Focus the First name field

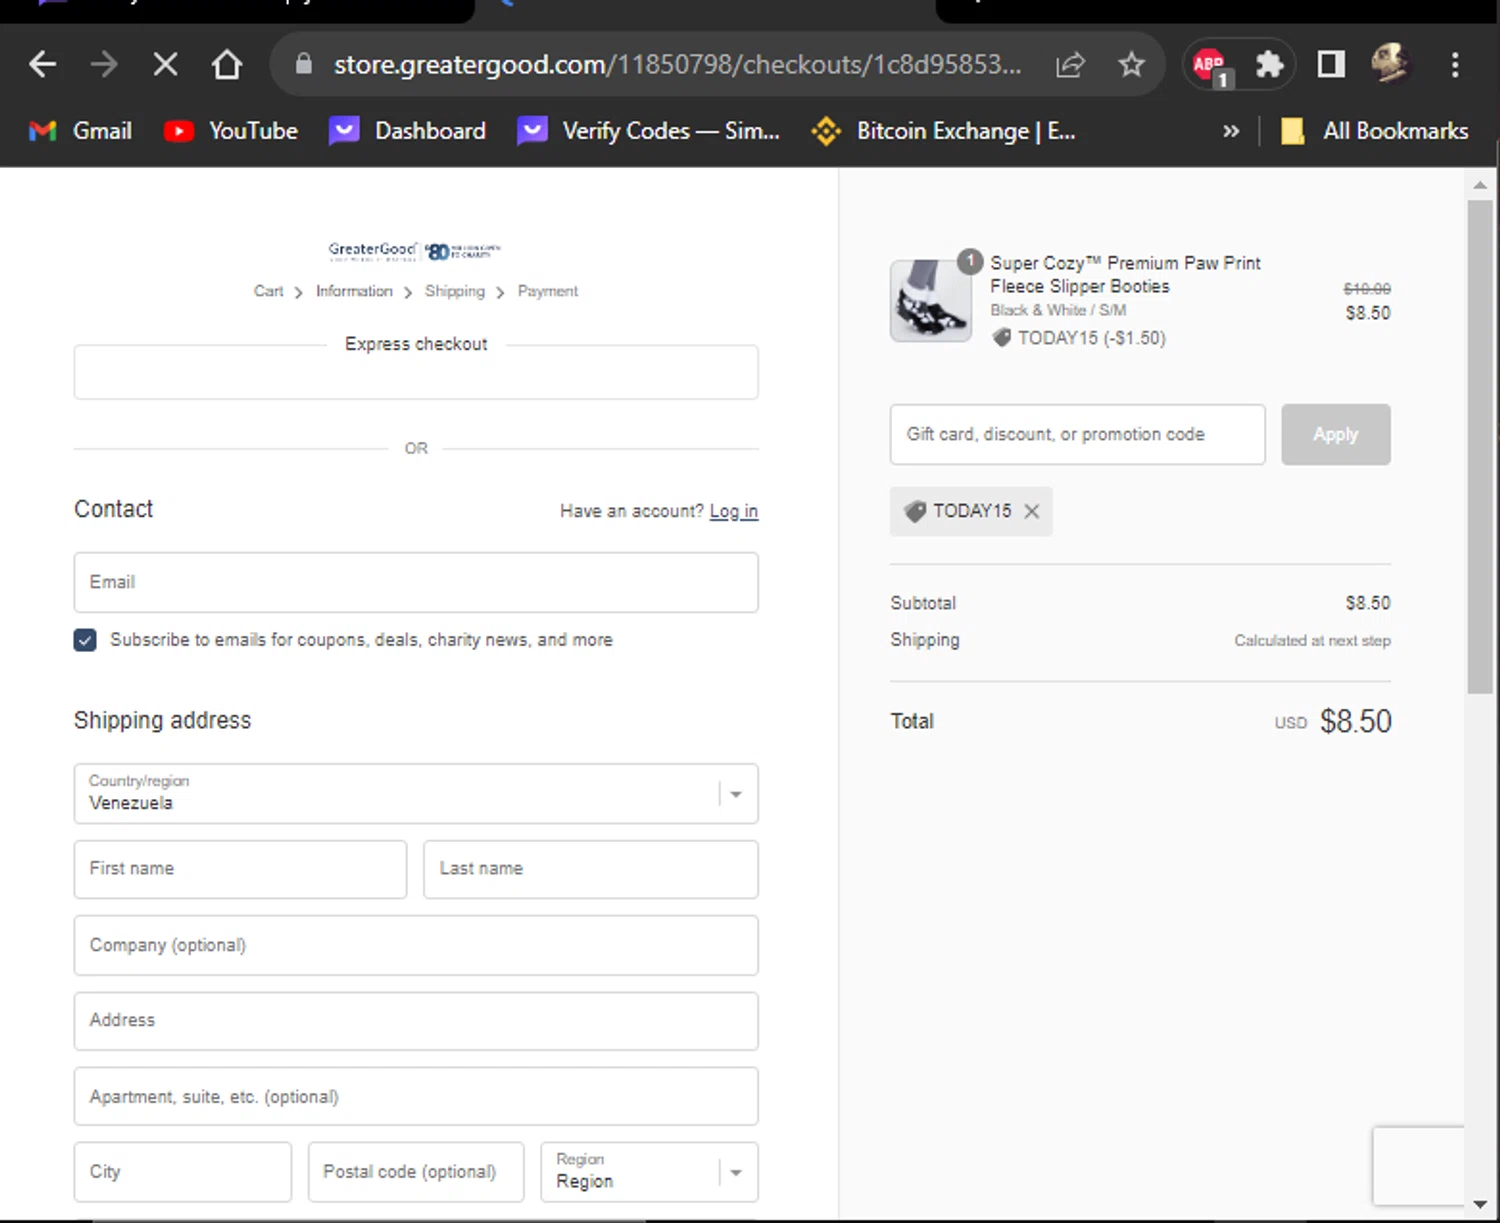[240, 869]
